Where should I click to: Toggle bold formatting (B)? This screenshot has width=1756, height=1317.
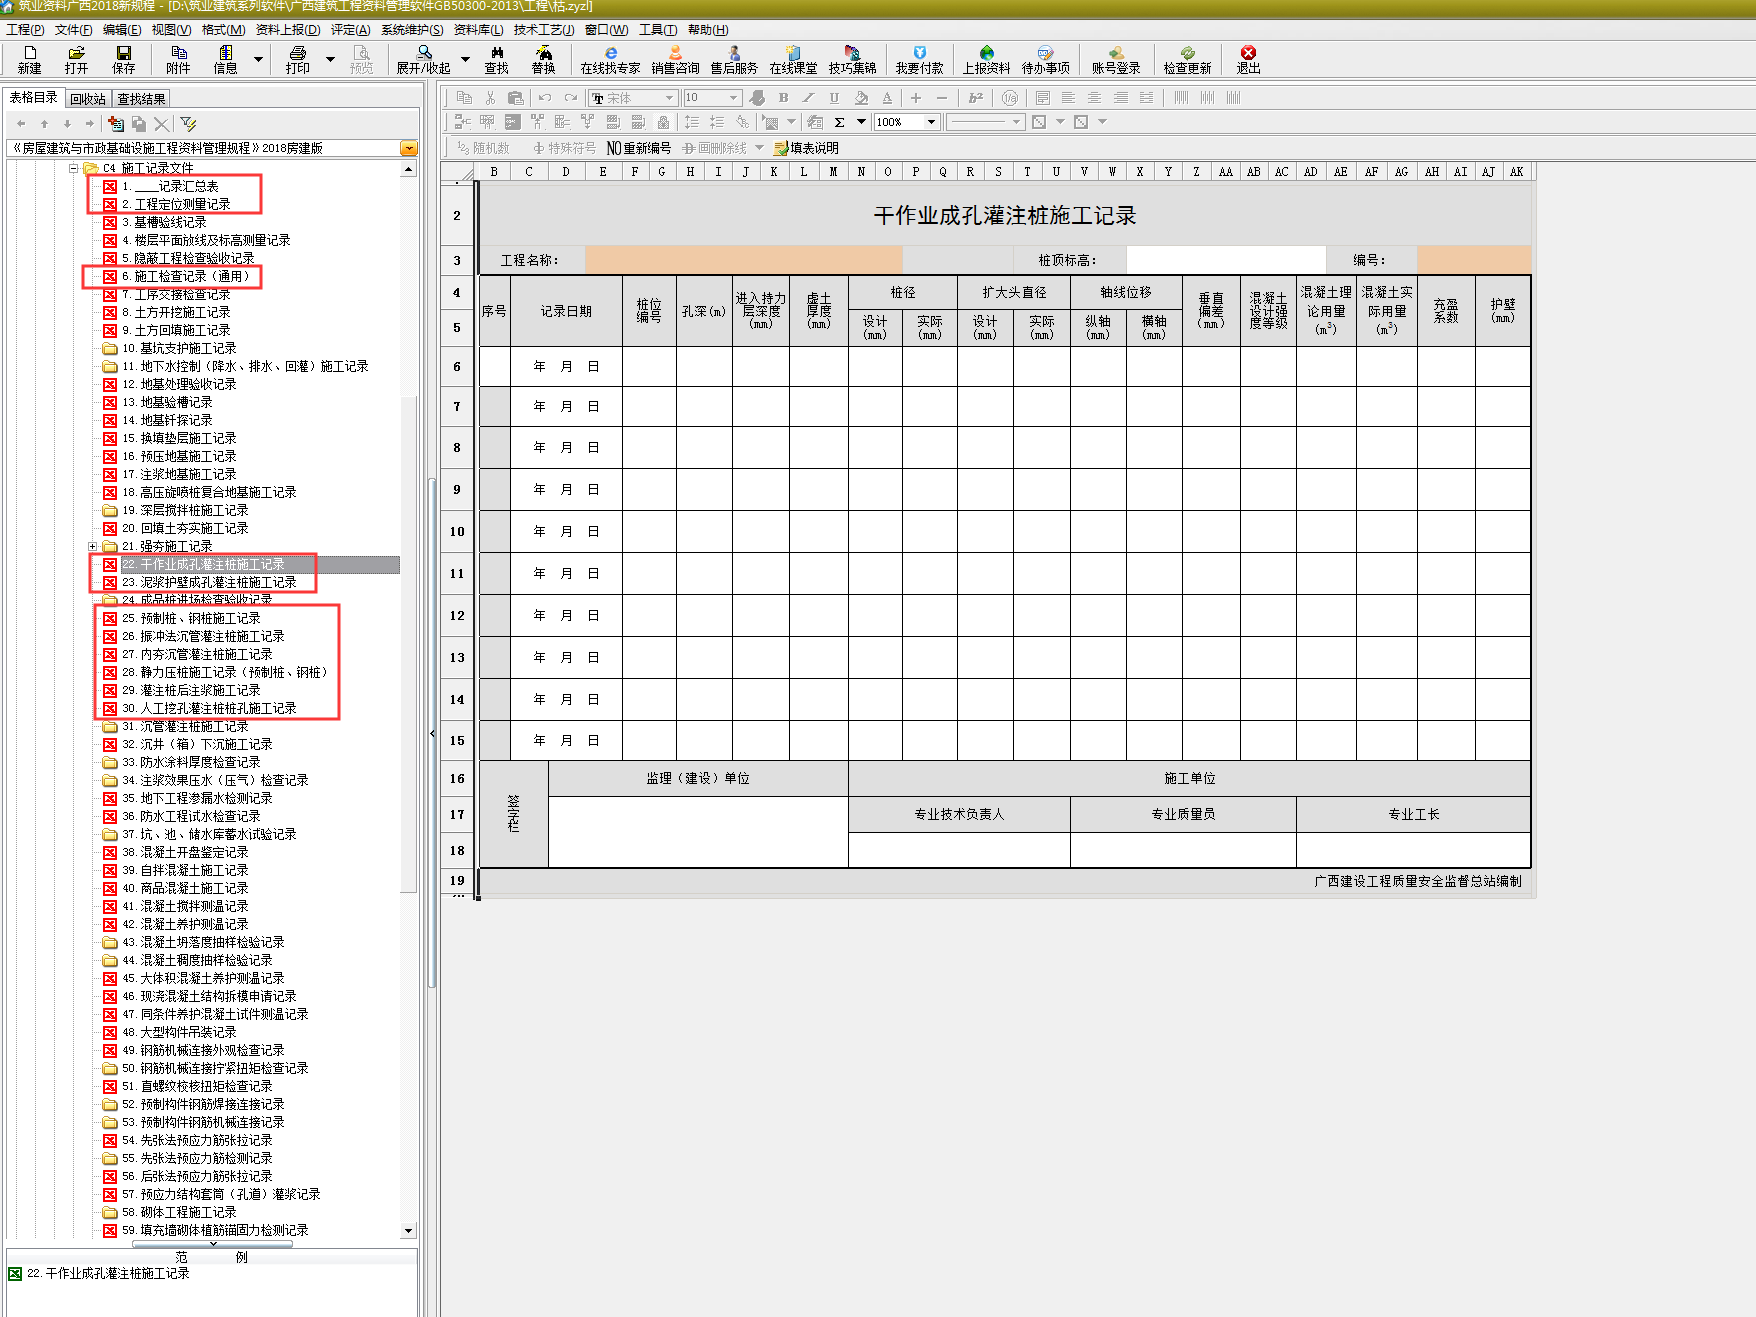coord(783,98)
